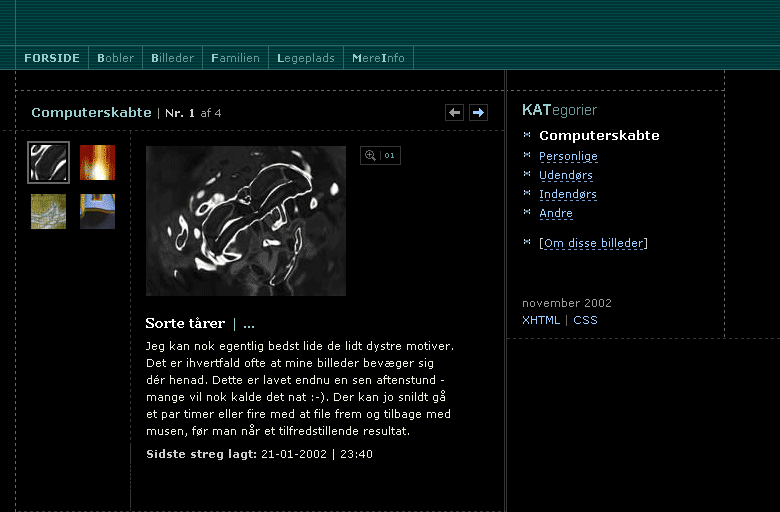Viewport: 780px width, 512px height.
Task: Open the Bobler navigation tab
Action: click(115, 58)
